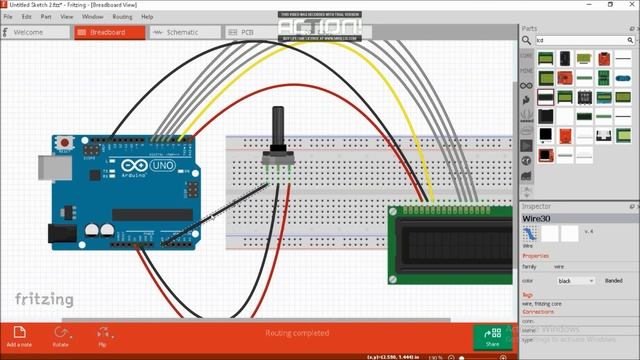Viewport: 640px width, 360px height.
Task: Open the Part menu
Action: (x=46, y=17)
